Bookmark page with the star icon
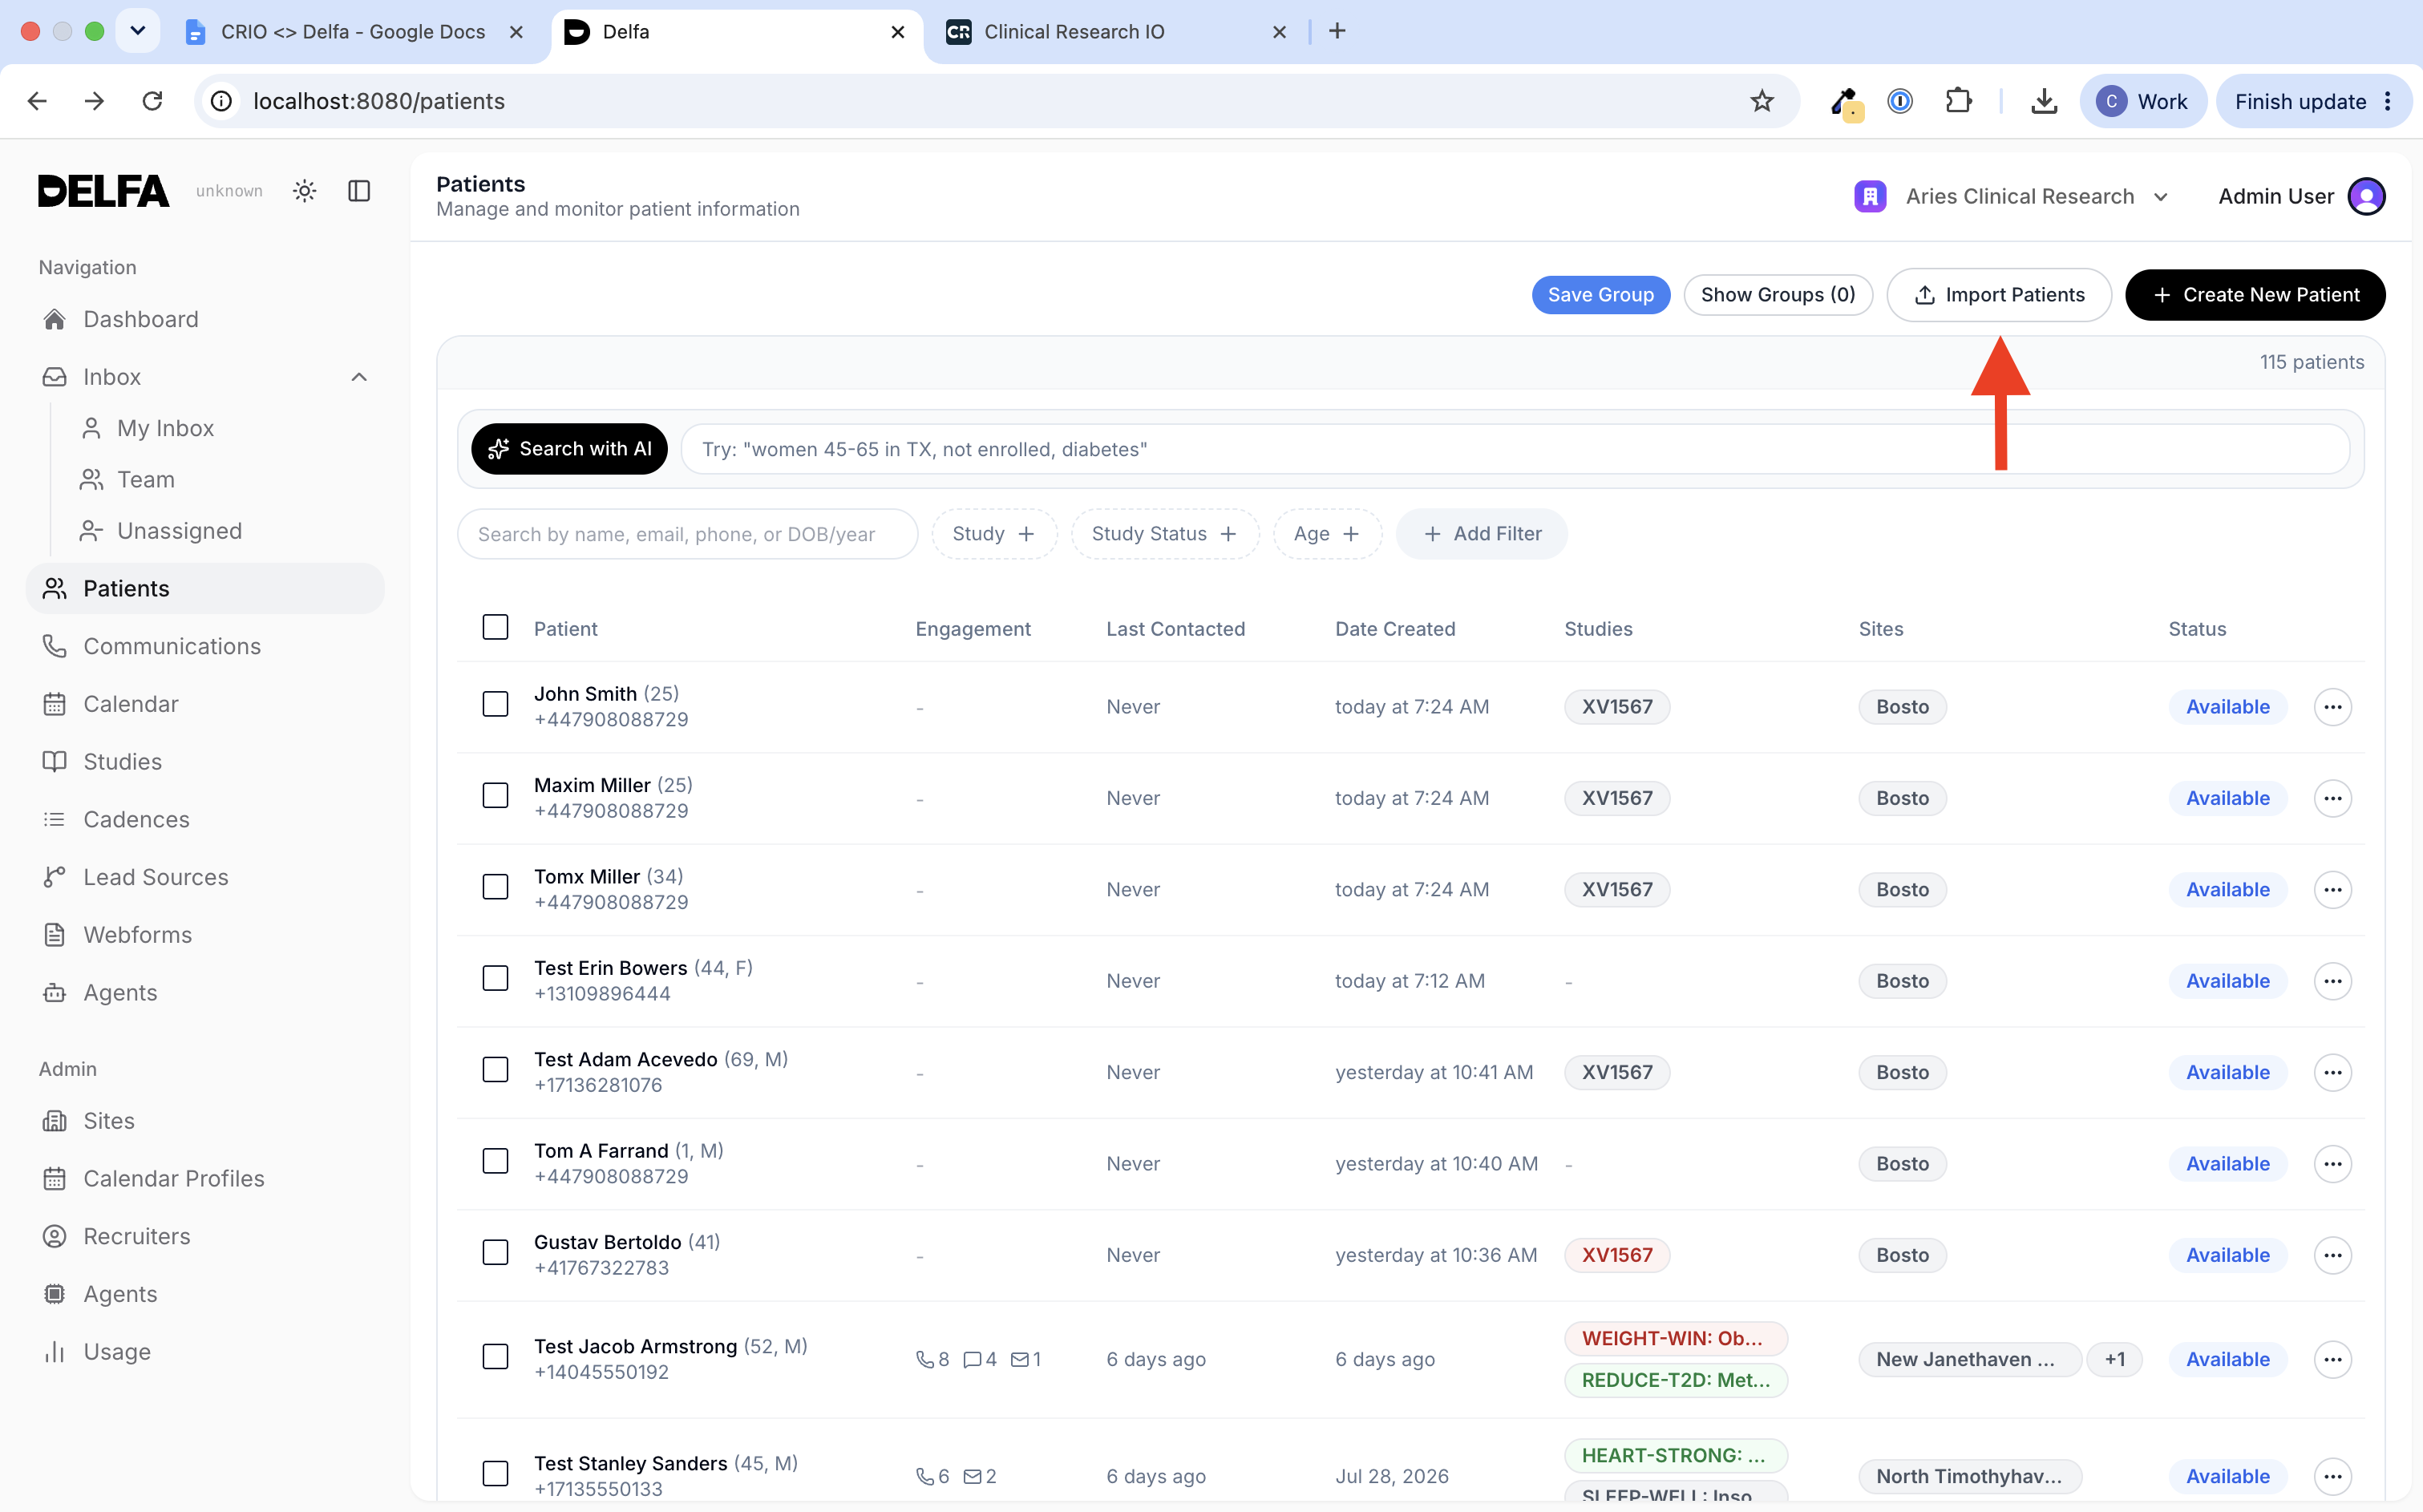Screen dimensions: 2423x1512 [1761, 101]
